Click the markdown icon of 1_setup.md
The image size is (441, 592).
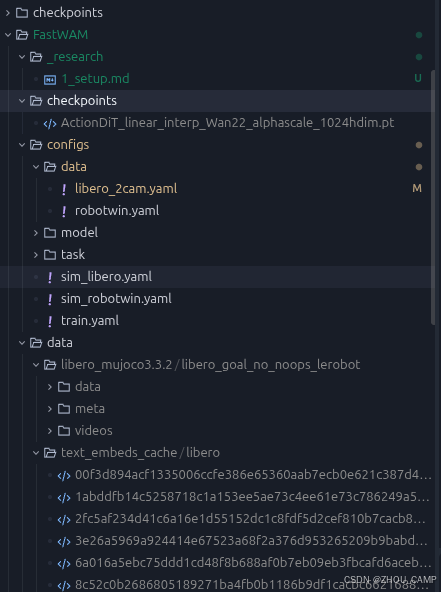[x=50, y=79]
